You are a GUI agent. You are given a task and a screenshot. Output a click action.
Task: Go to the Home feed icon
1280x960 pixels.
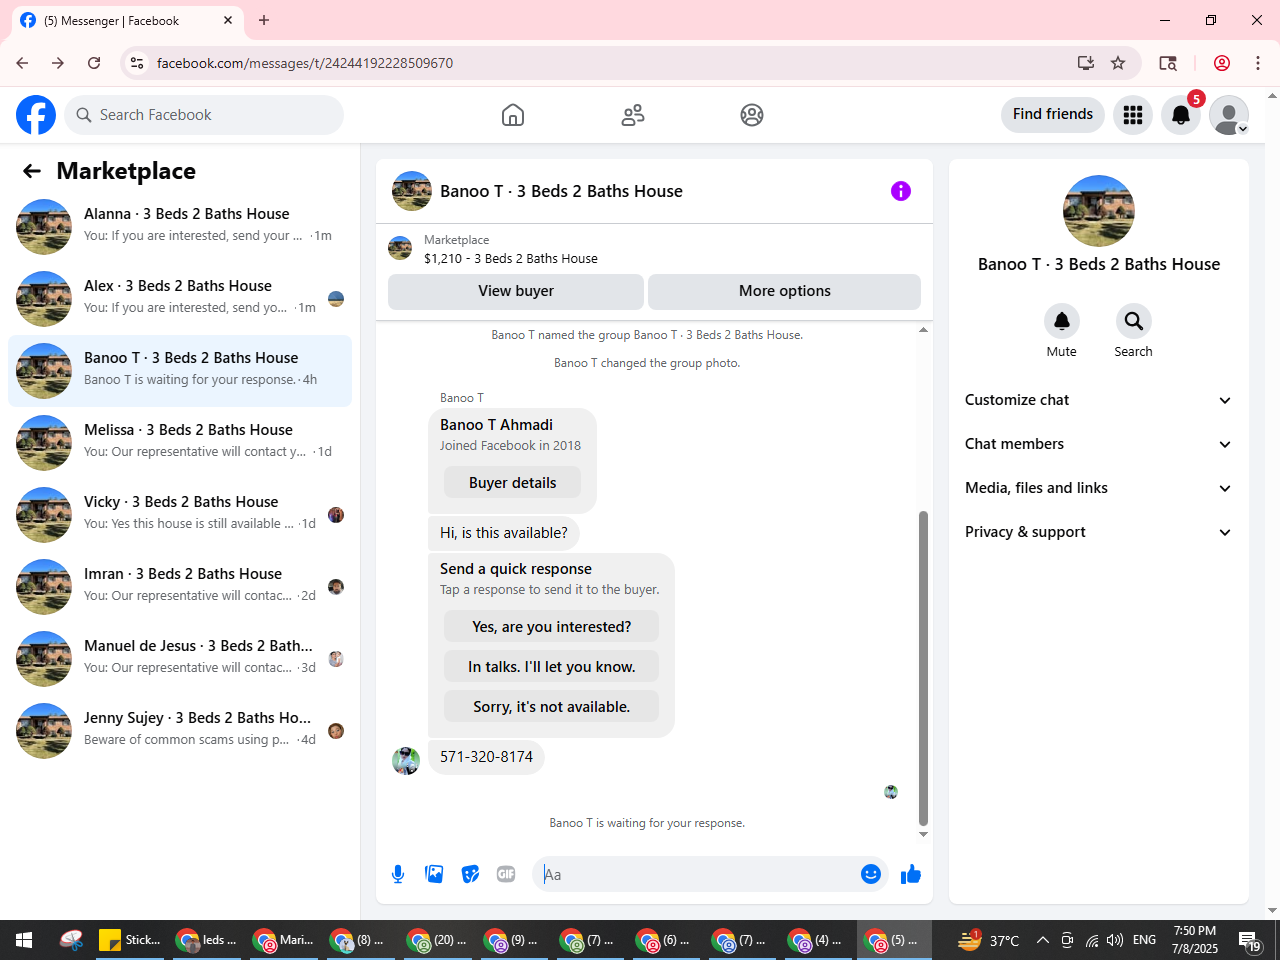pos(513,115)
